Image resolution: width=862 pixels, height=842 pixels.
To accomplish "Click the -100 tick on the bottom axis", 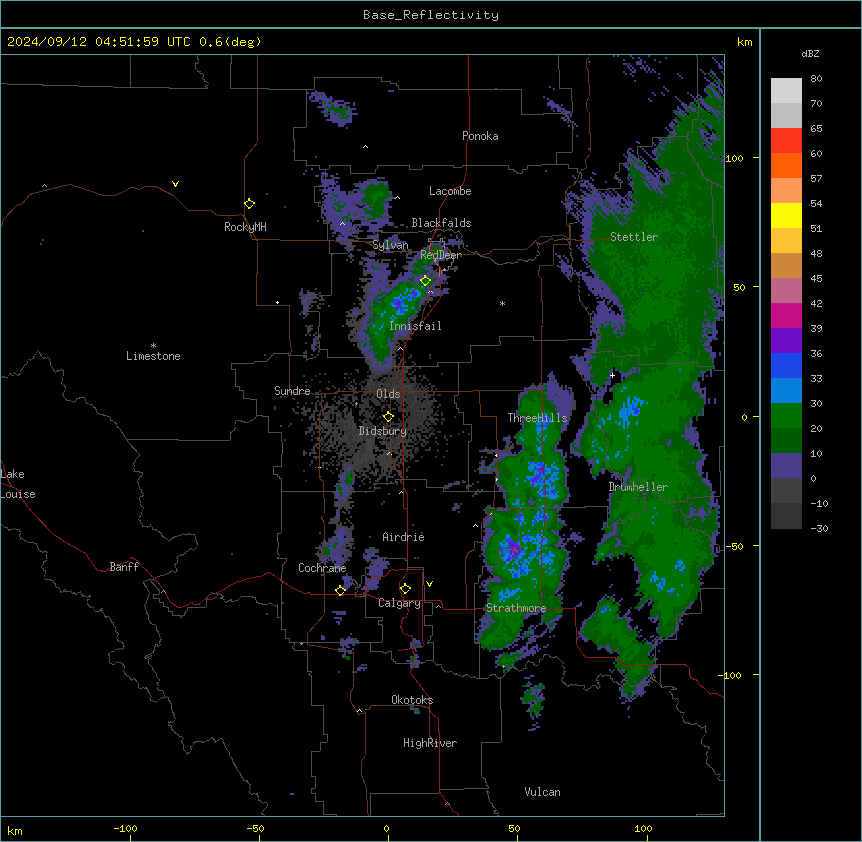I will click(x=125, y=828).
